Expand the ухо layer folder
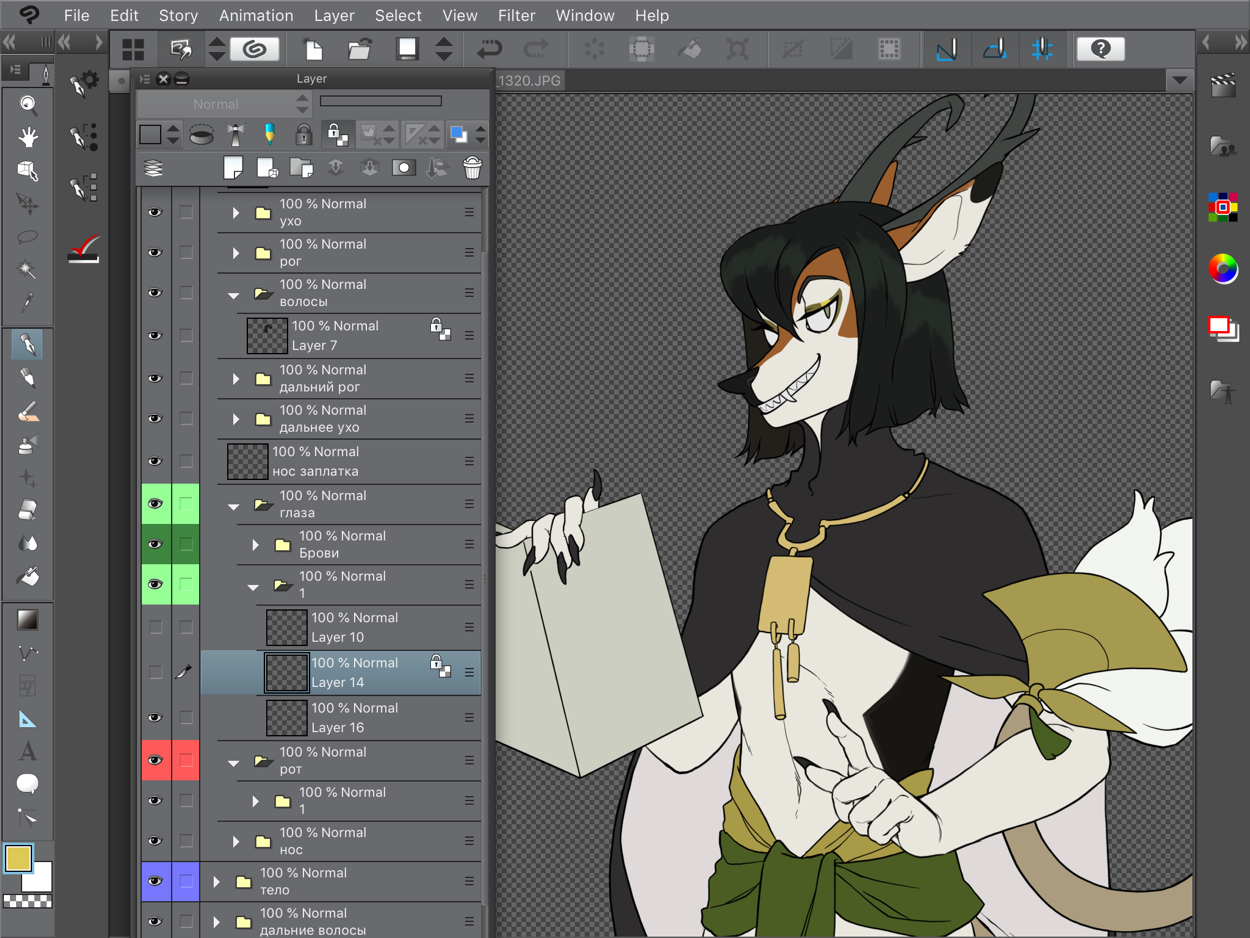This screenshot has width=1250, height=938. coord(236,212)
